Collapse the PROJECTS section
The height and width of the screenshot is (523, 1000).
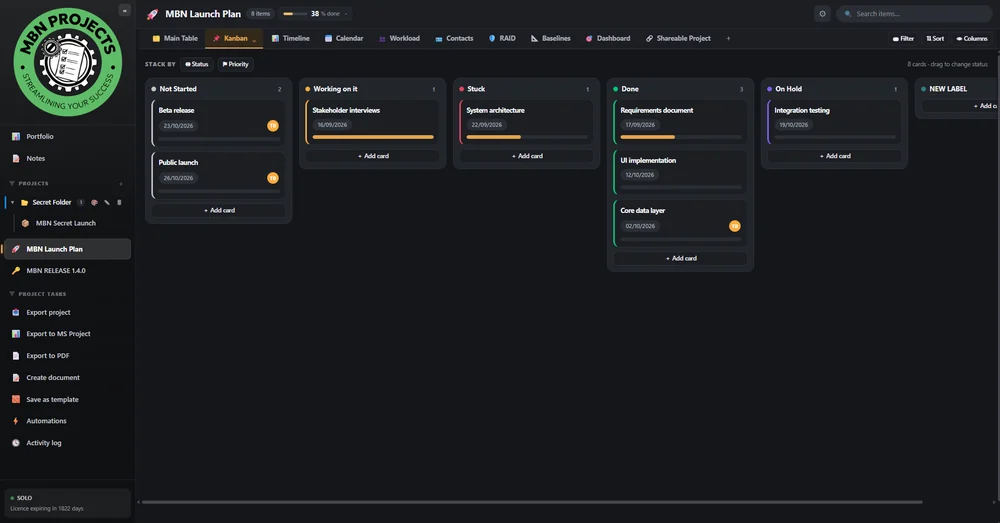point(12,184)
